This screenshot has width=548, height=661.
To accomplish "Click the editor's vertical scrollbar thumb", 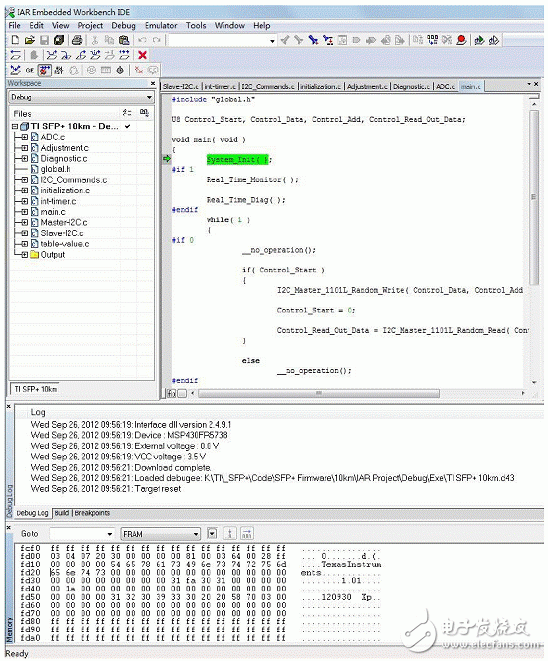I will [534, 197].
